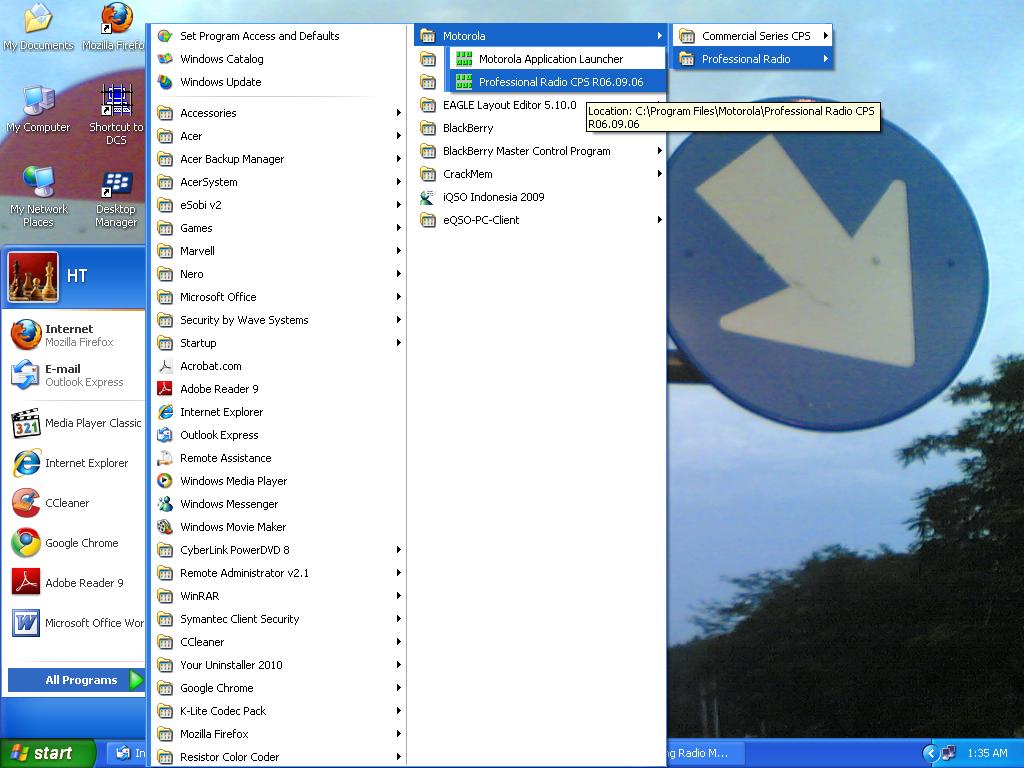Open My Computer desktop icon
Image resolution: width=1024 pixels, height=768 pixels.
[38, 110]
